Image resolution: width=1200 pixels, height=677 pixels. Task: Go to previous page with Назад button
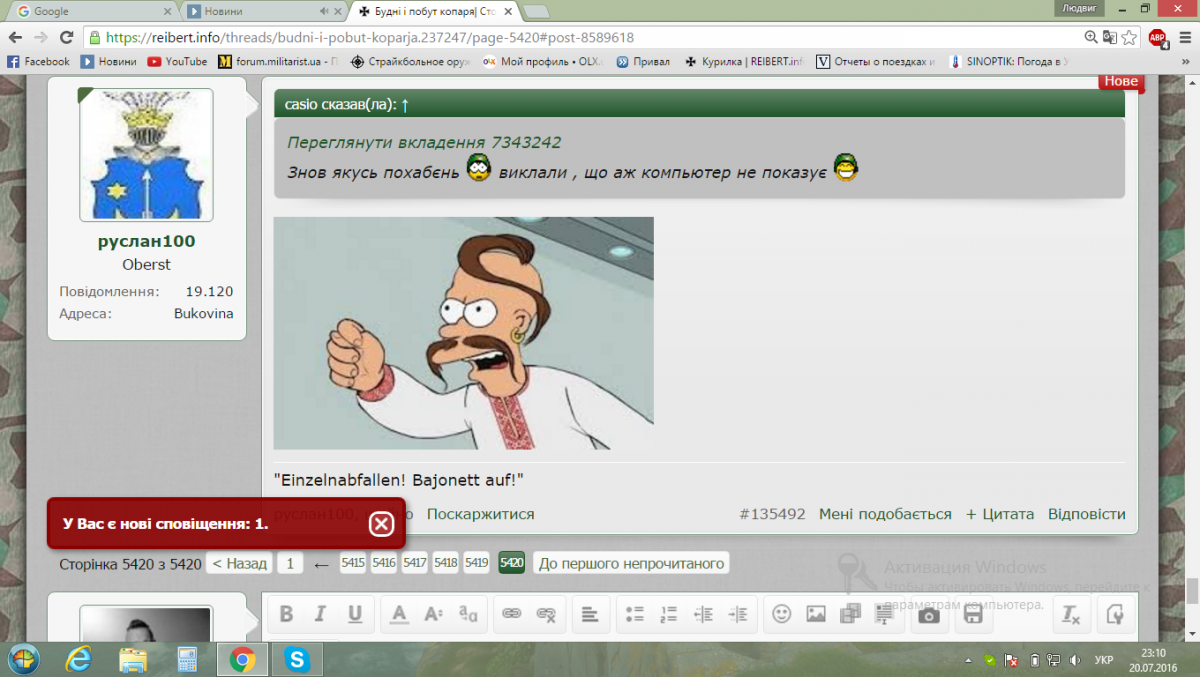(x=240, y=563)
